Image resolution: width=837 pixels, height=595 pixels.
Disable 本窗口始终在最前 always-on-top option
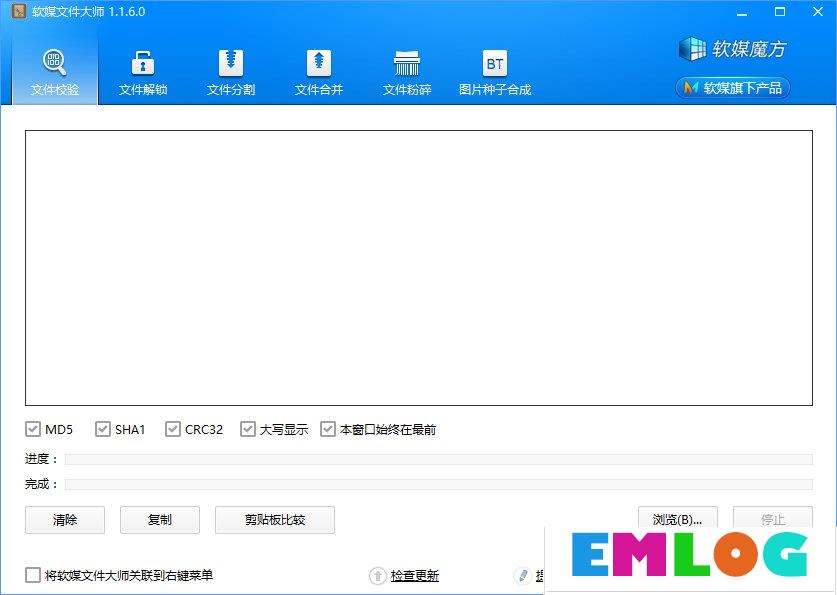point(328,428)
